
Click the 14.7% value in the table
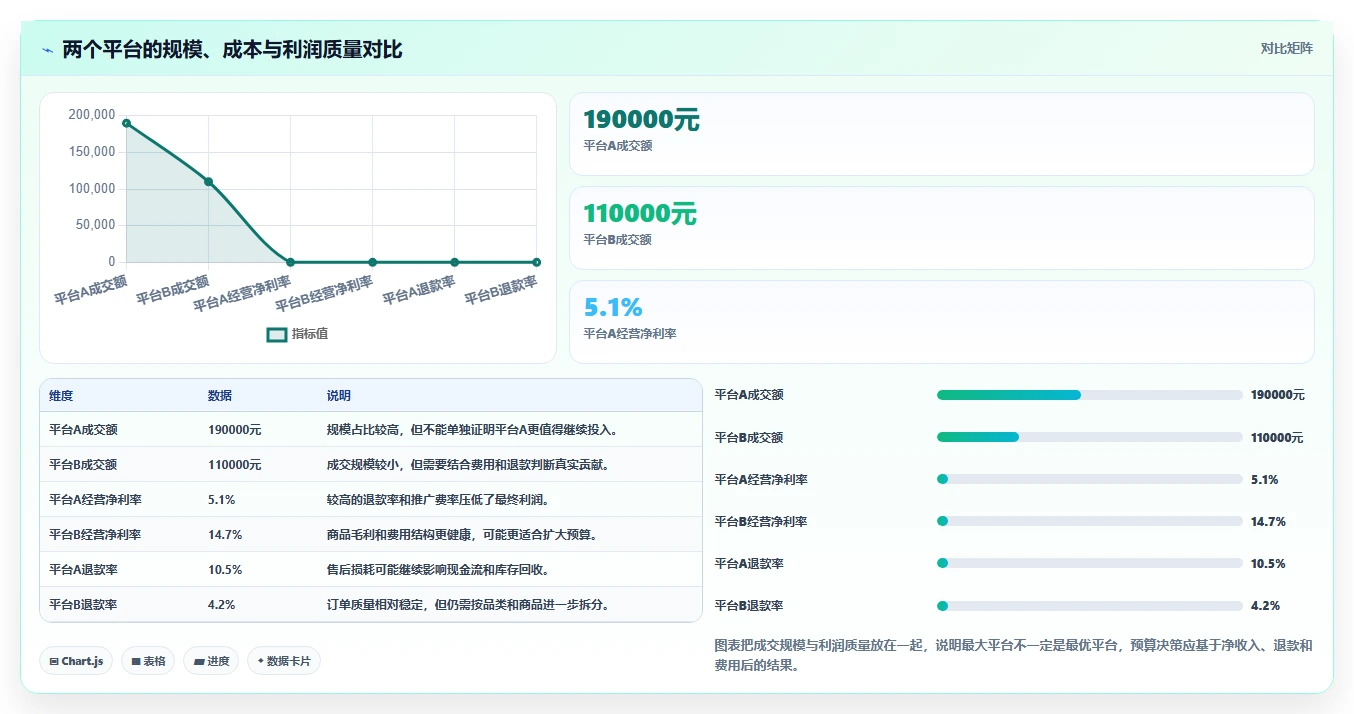(225, 535)
